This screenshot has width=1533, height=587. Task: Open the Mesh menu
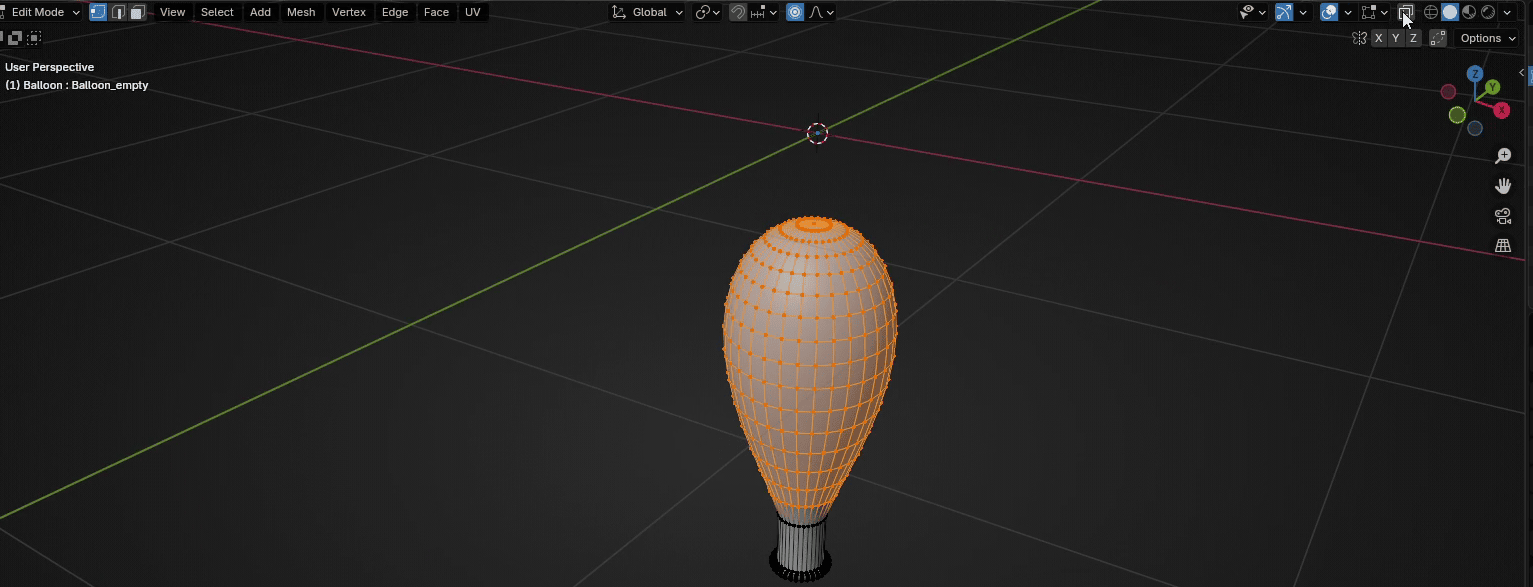(x=300, y=12)
